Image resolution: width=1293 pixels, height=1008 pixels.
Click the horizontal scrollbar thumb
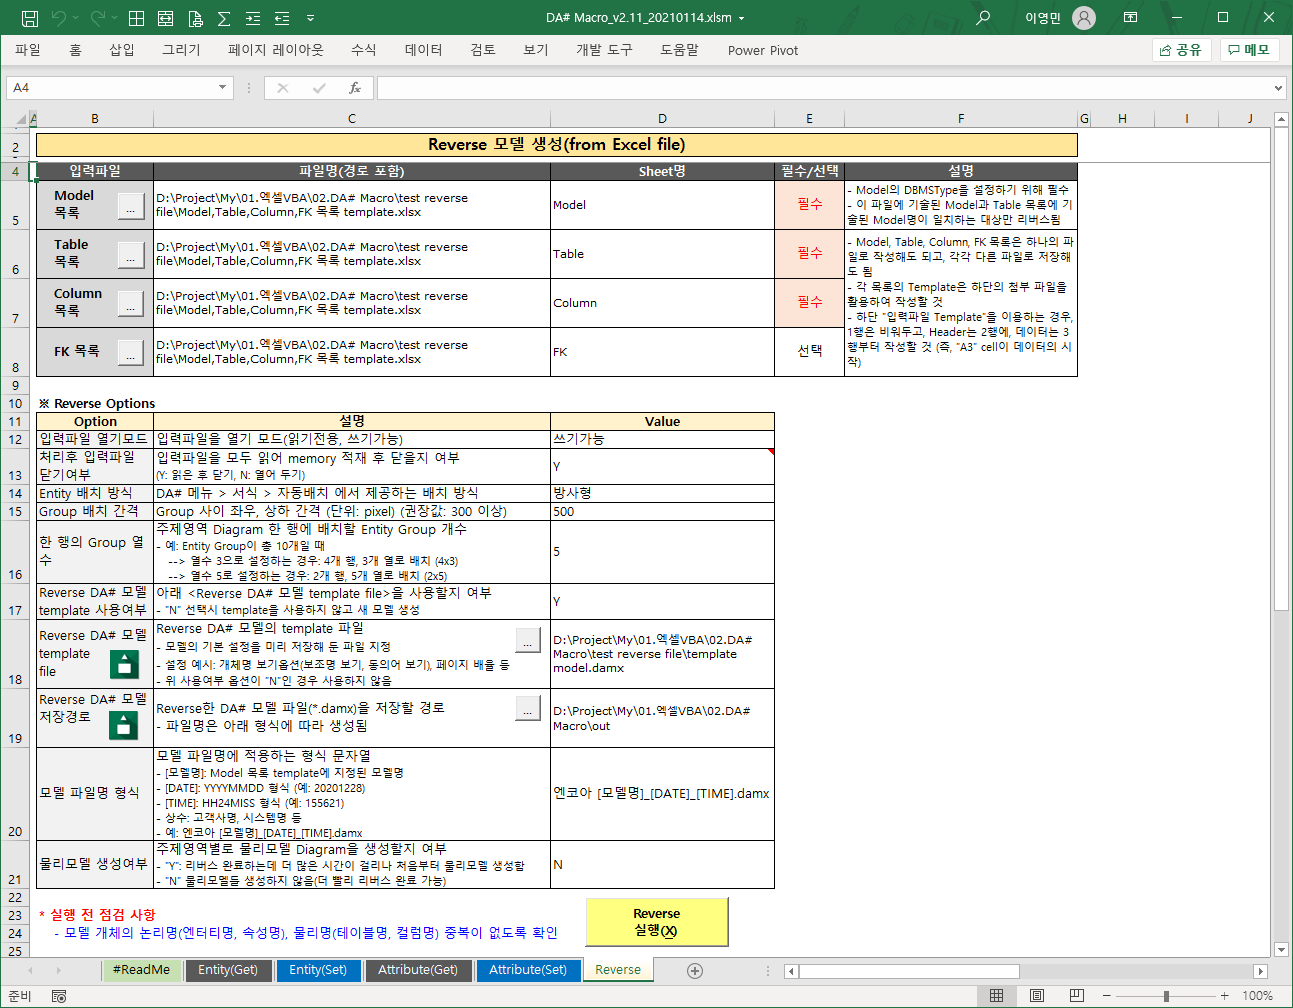click(x=909, y=971)
